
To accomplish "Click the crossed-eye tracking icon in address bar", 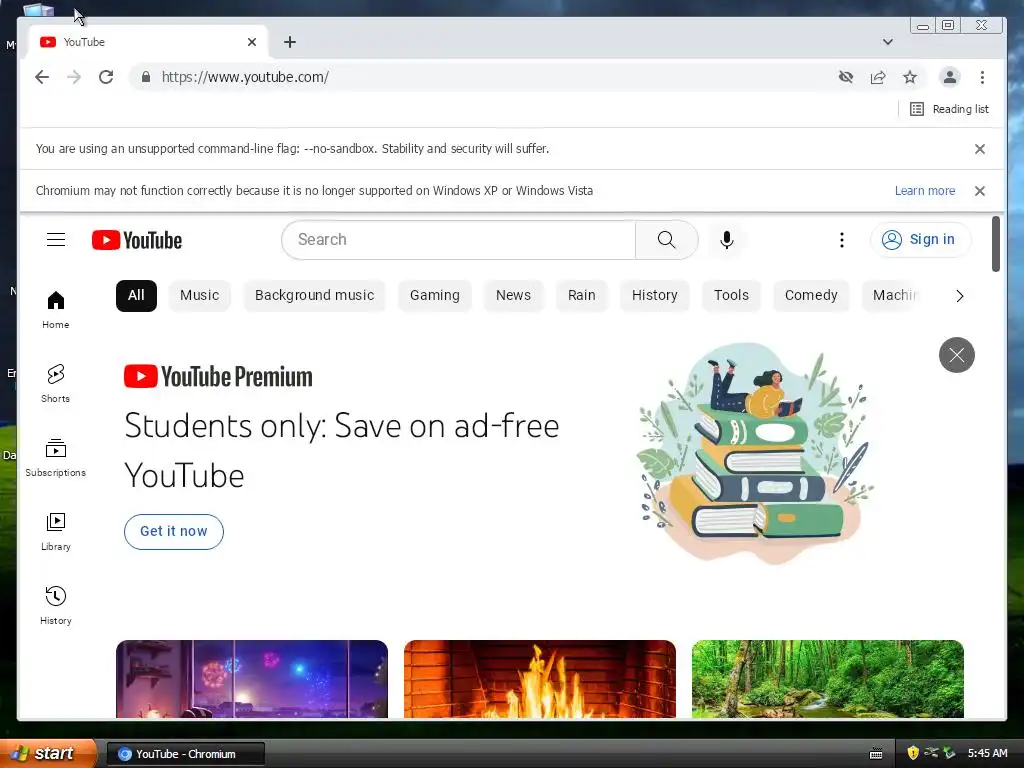I will point(846,77).
